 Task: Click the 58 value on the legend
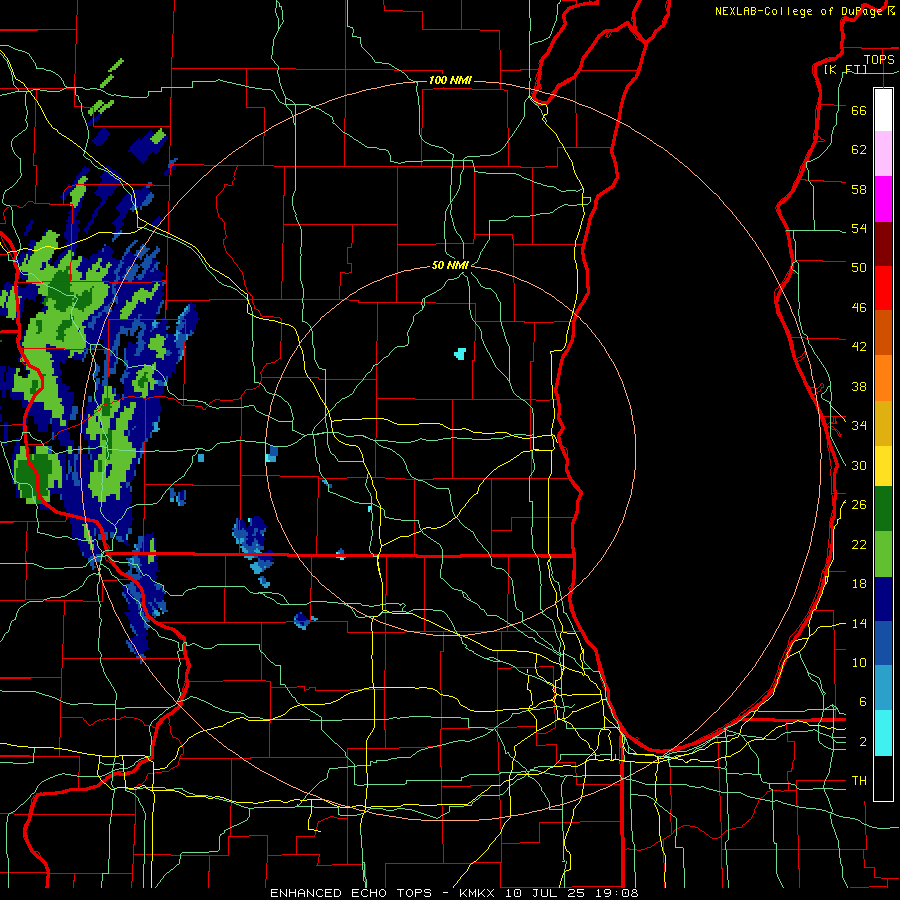click(x=859, y=189)
